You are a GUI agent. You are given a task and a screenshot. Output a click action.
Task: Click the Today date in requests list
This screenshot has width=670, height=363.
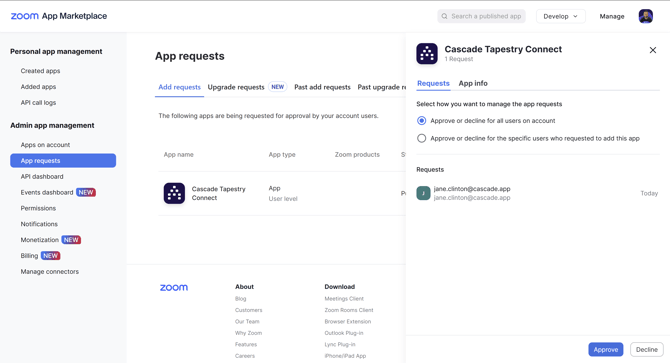click(649, 193)
